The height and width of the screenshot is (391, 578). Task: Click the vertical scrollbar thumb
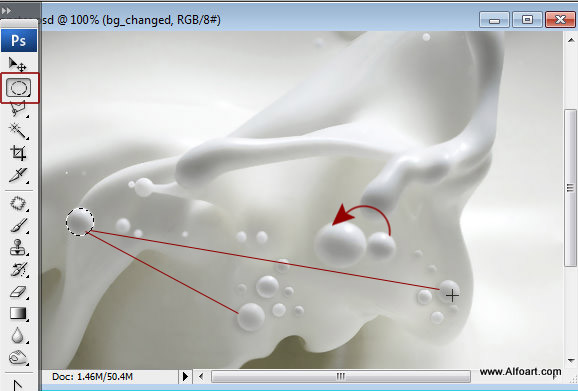(571, 187)
